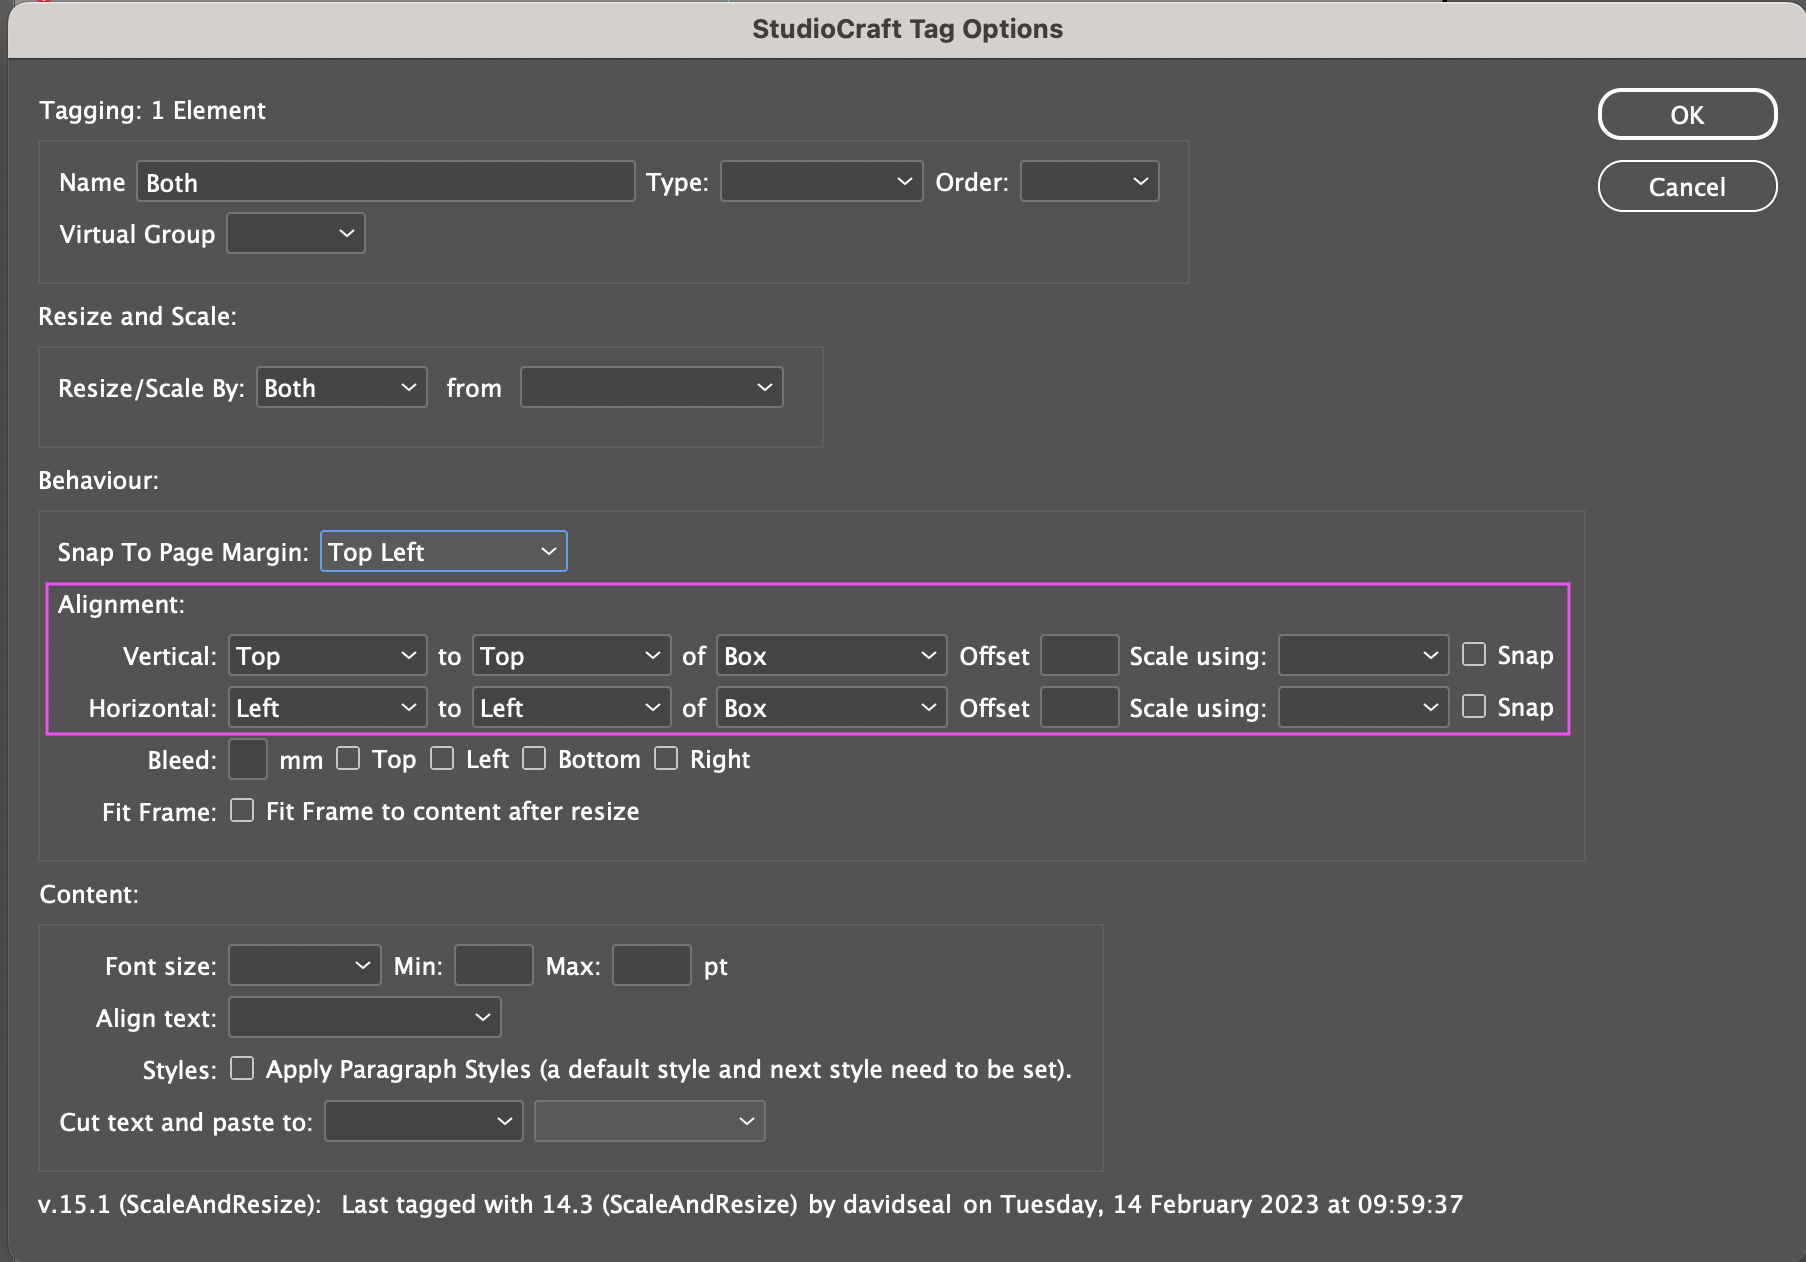This screenshot has height=1262, width=1806.
Task: Tick the Bleed Bottom checkbox
Action: (x=534, y=759)
